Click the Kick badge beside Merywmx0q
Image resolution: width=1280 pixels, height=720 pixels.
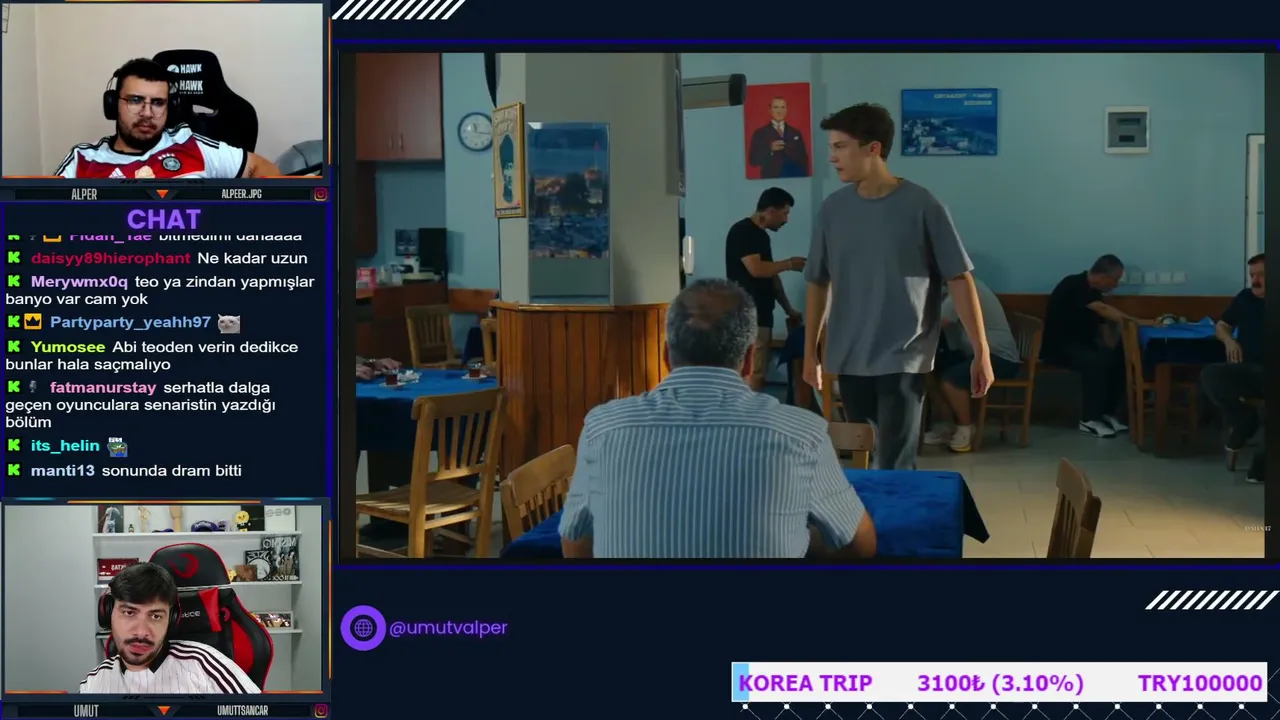(x=14, y=282)
